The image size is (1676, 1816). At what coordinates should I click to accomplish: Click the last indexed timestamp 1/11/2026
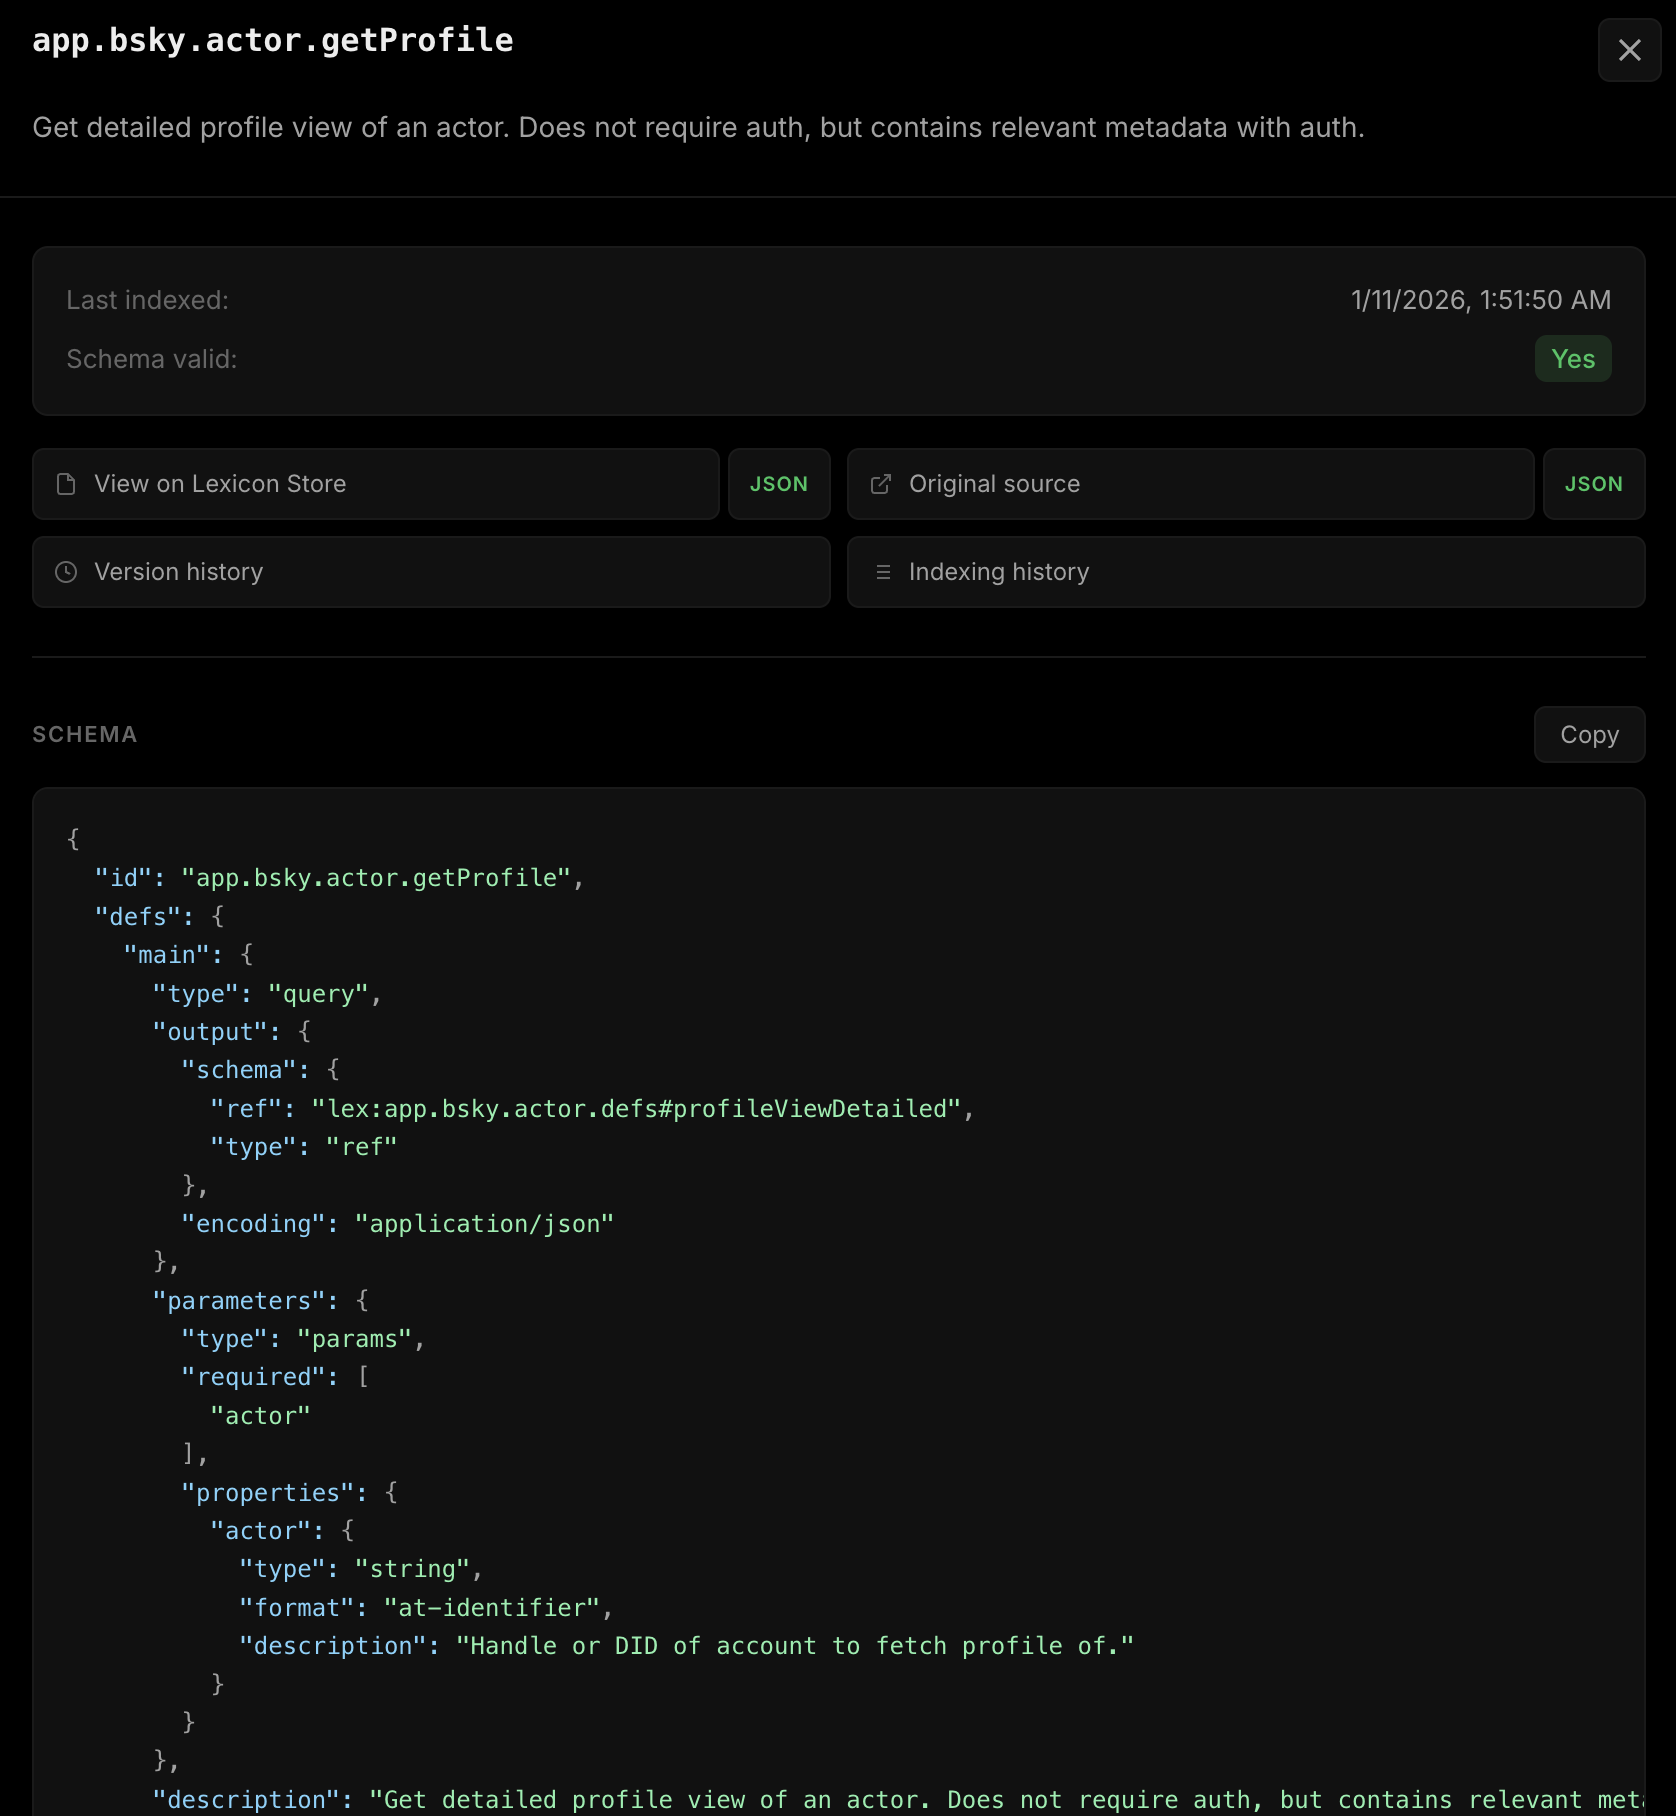click(1480, 300)
